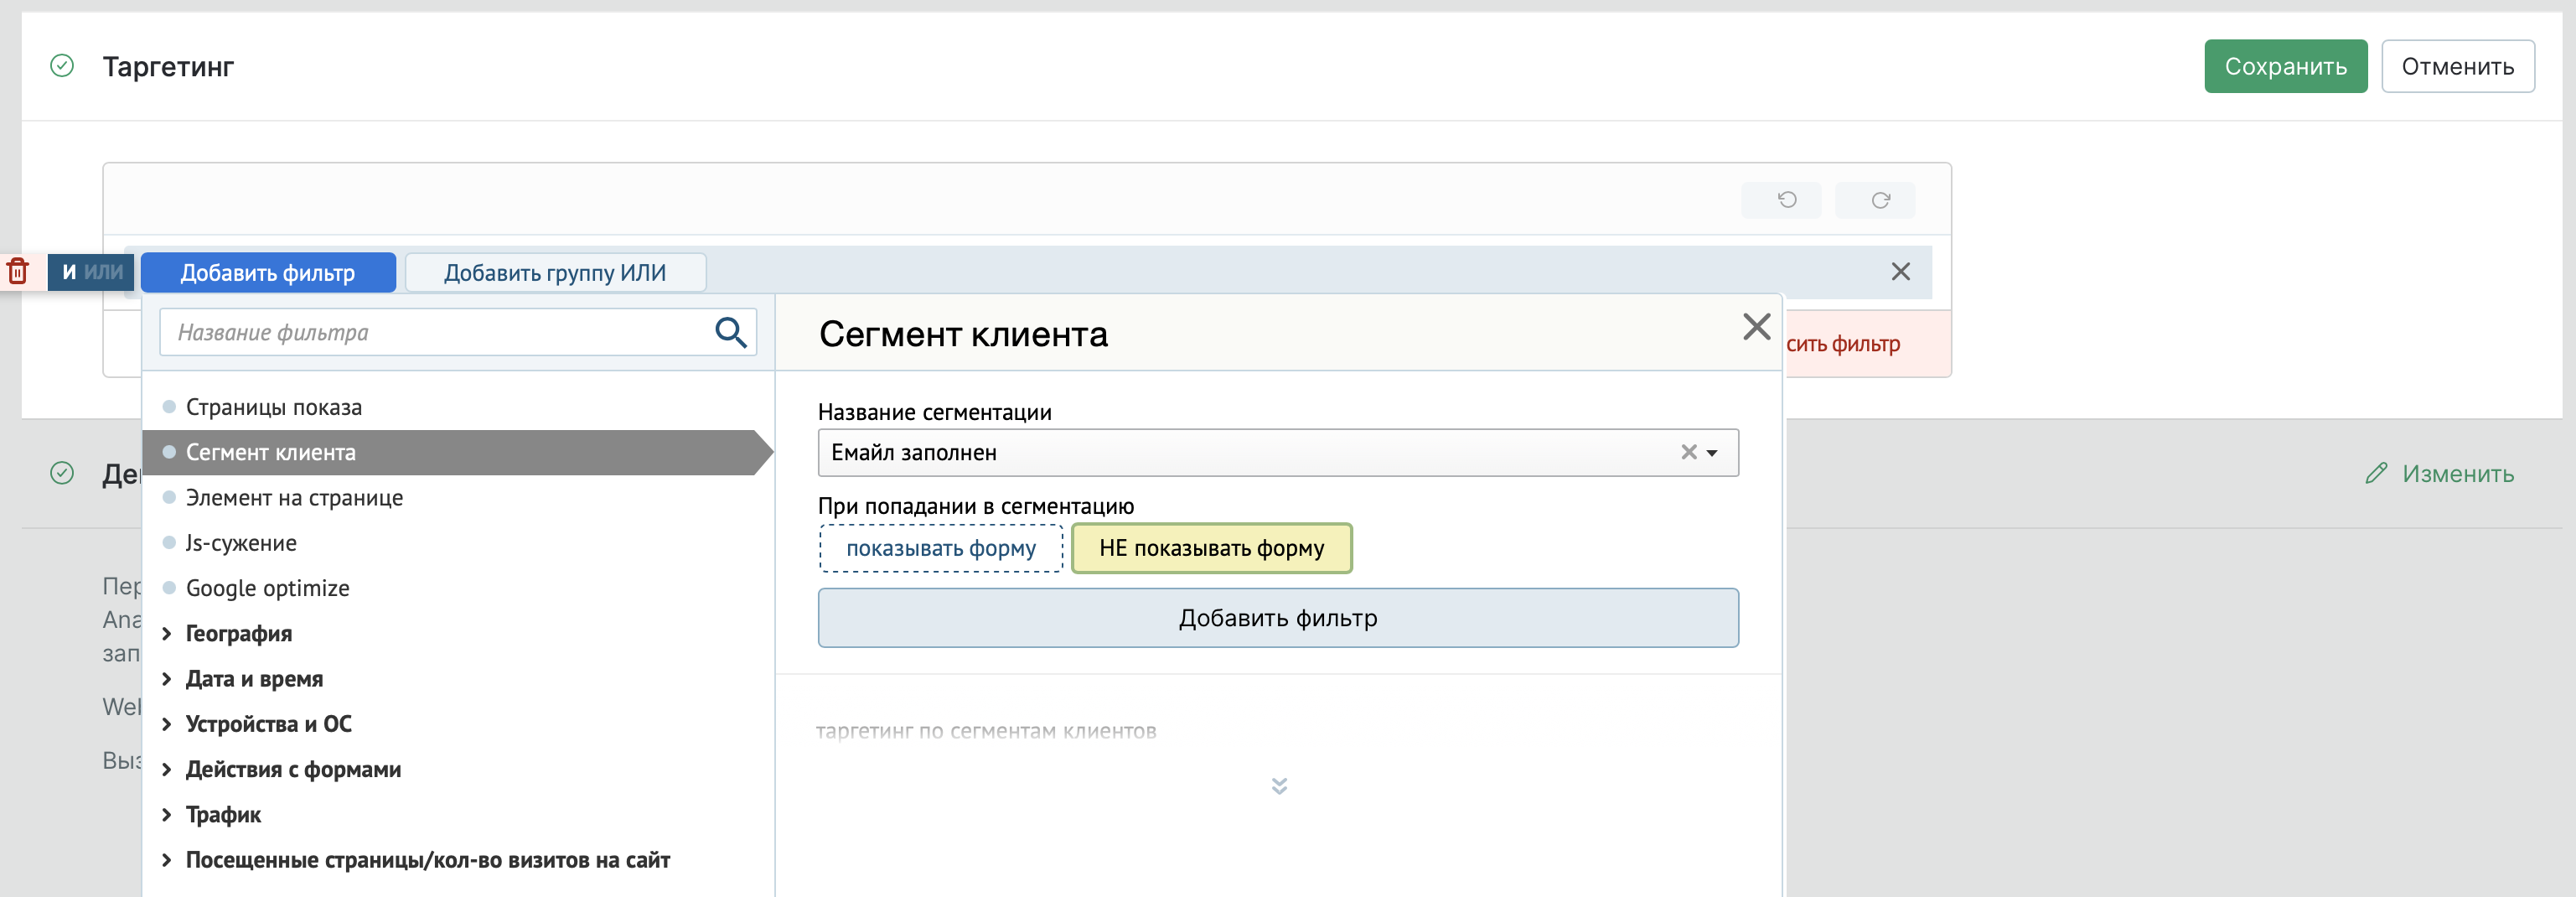Click the double chevron down icon
Viewport: 2576px width, 897px height.
click(x=1279, y=786)
